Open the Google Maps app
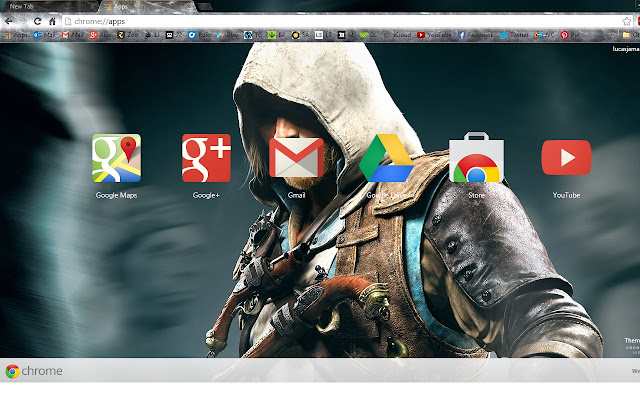The image size is (640, 400). coord(116,158)
